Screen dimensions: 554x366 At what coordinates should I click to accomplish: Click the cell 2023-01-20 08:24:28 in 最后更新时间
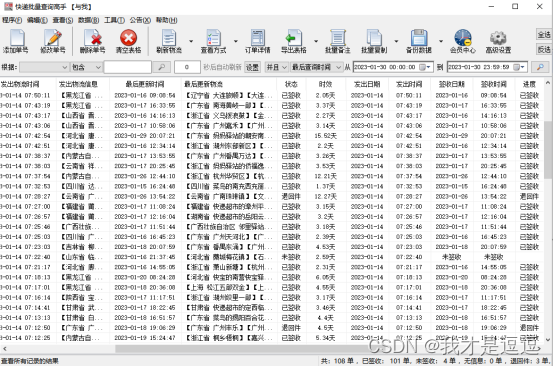[145, 277]
